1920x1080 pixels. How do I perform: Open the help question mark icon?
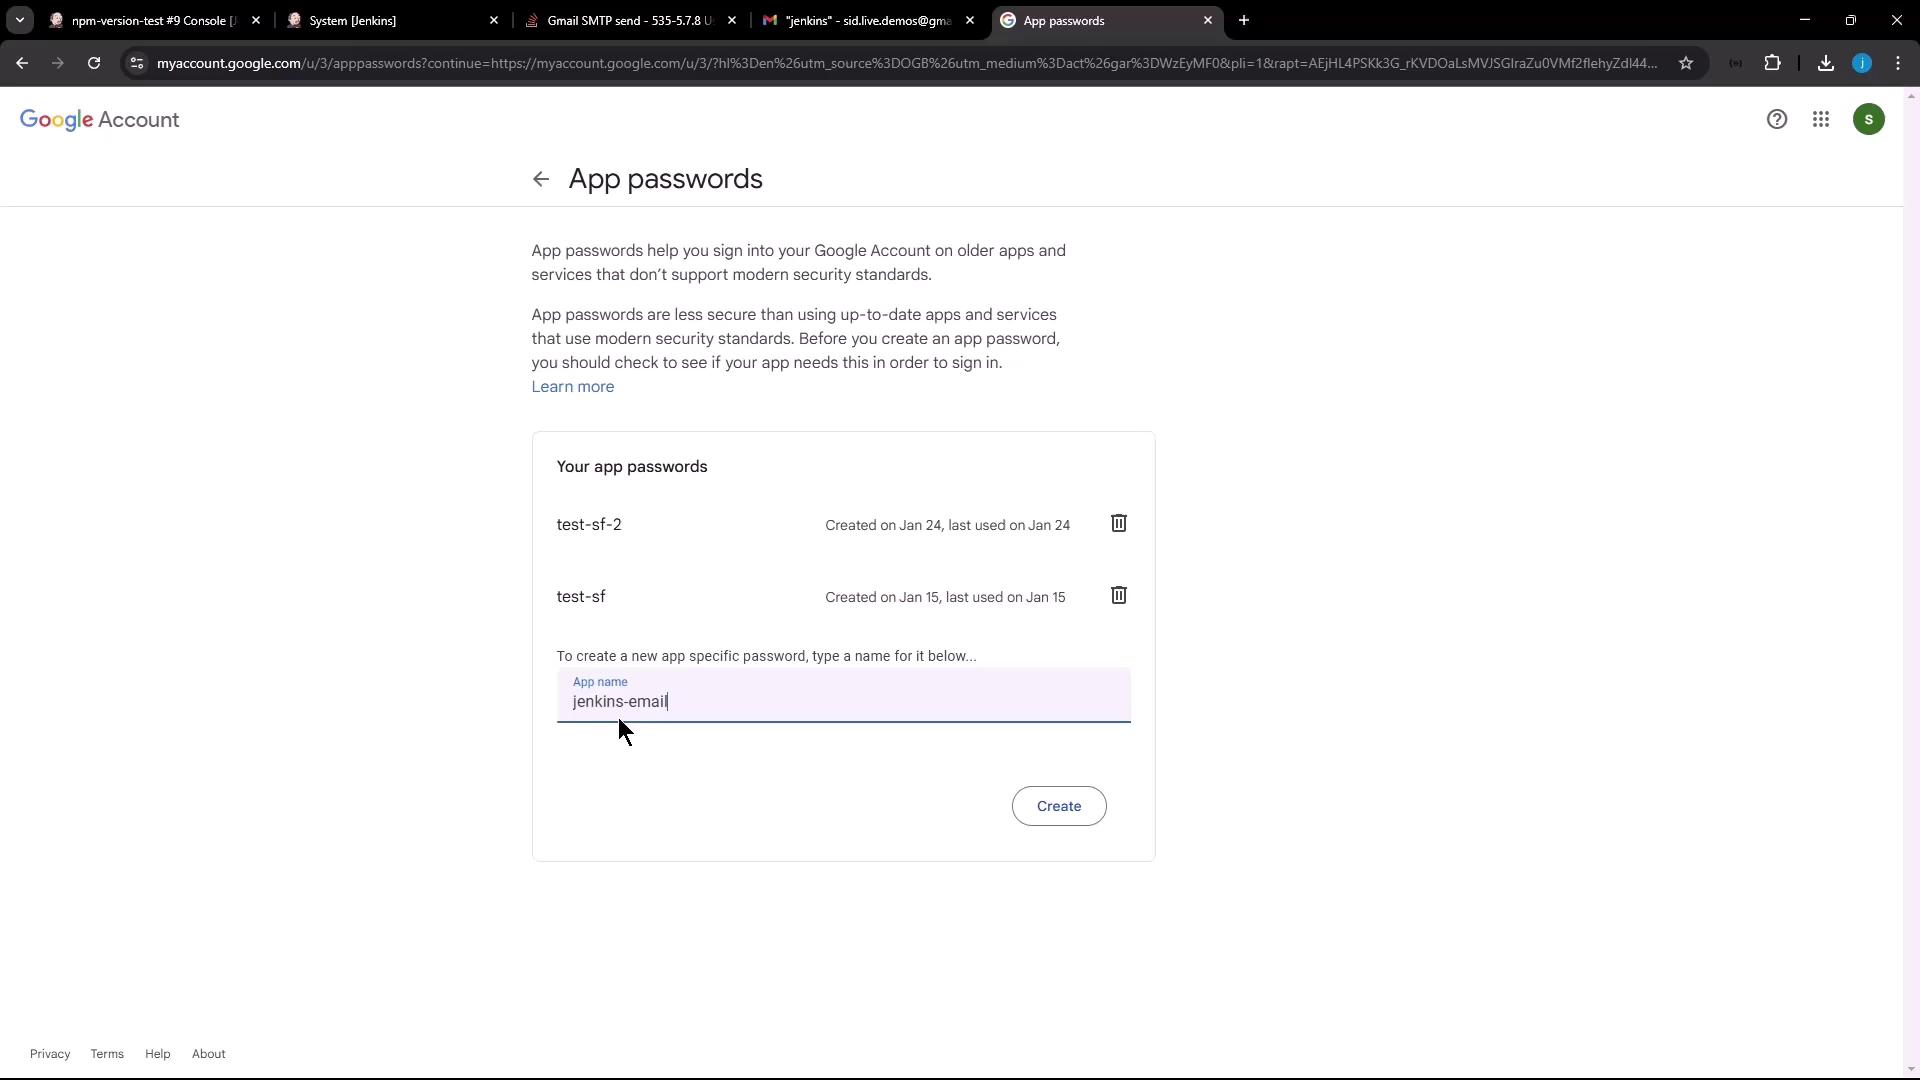point(1776,120)
